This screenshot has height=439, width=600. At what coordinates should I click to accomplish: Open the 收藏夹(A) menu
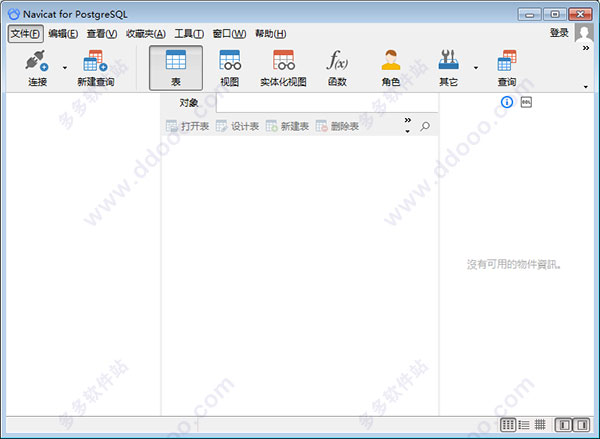(146, 34)
